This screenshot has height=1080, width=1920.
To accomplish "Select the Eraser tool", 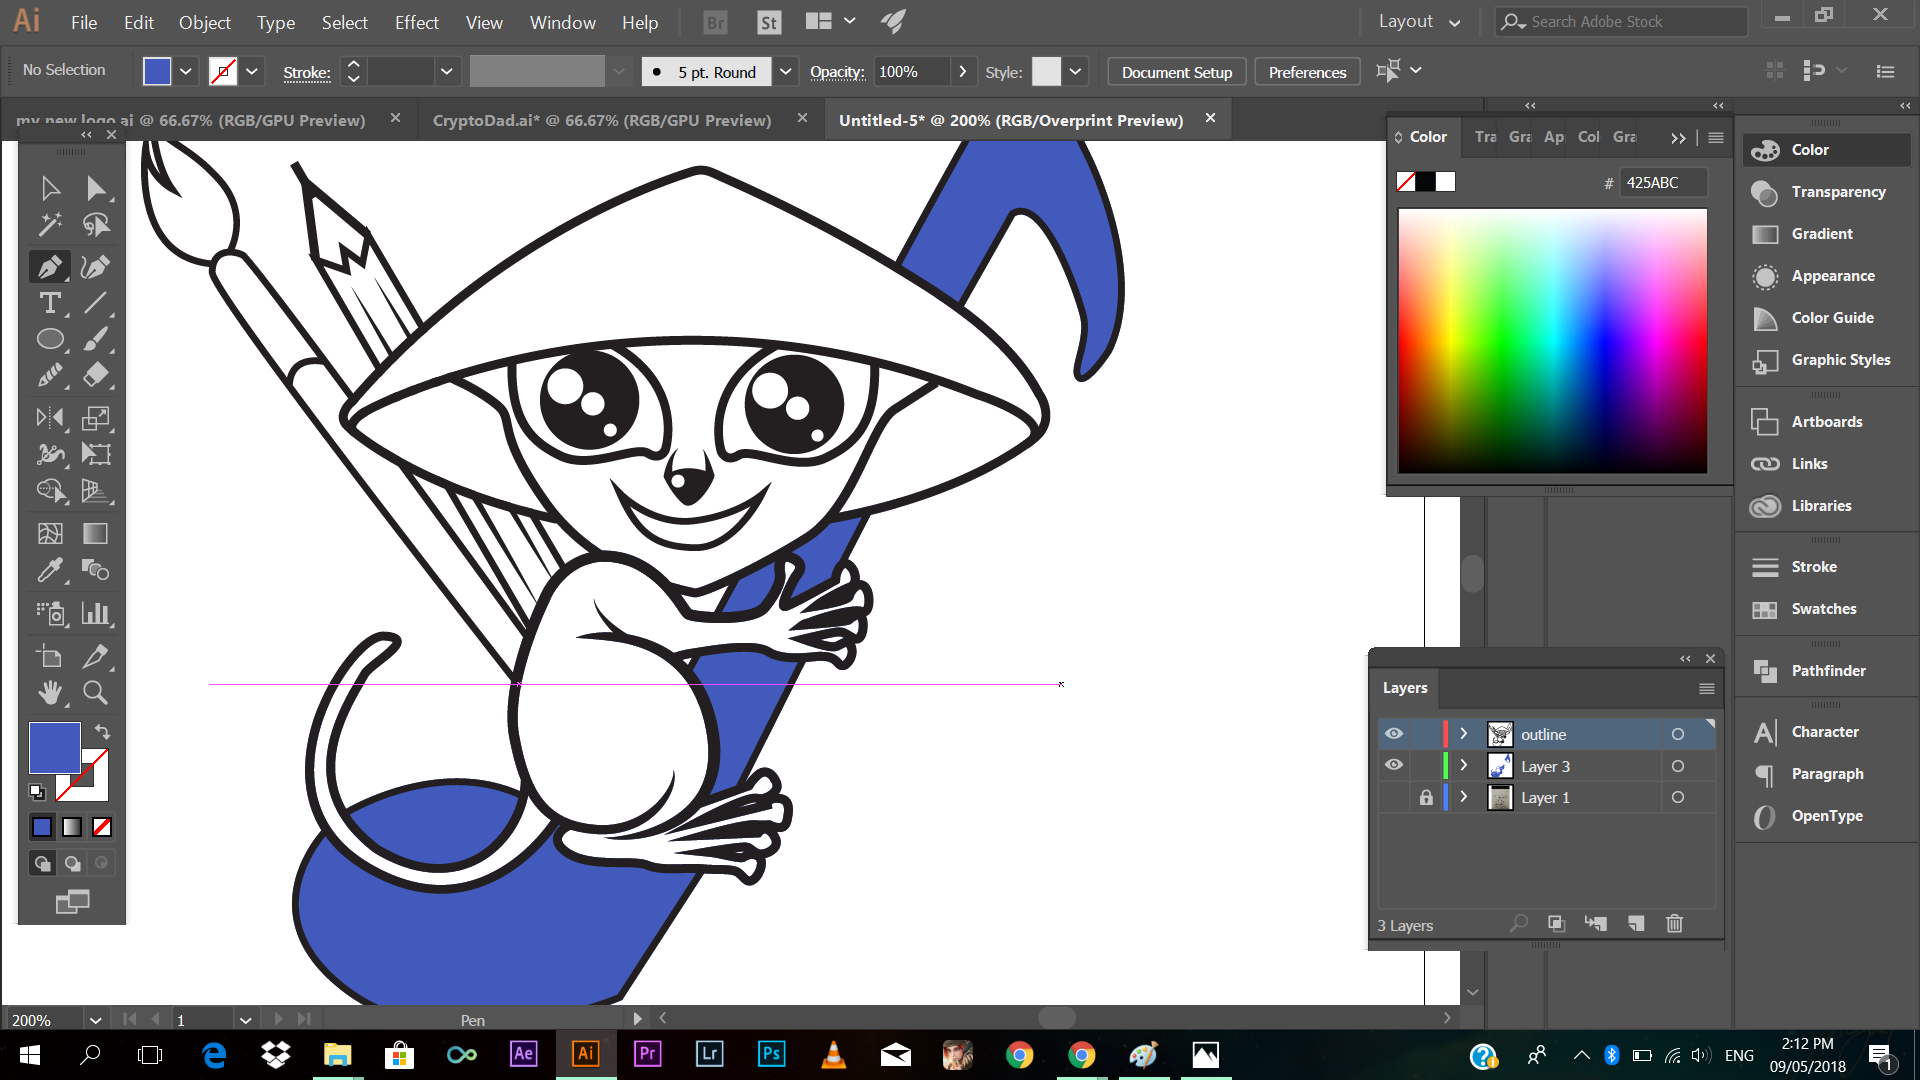I will click(96, 375).
